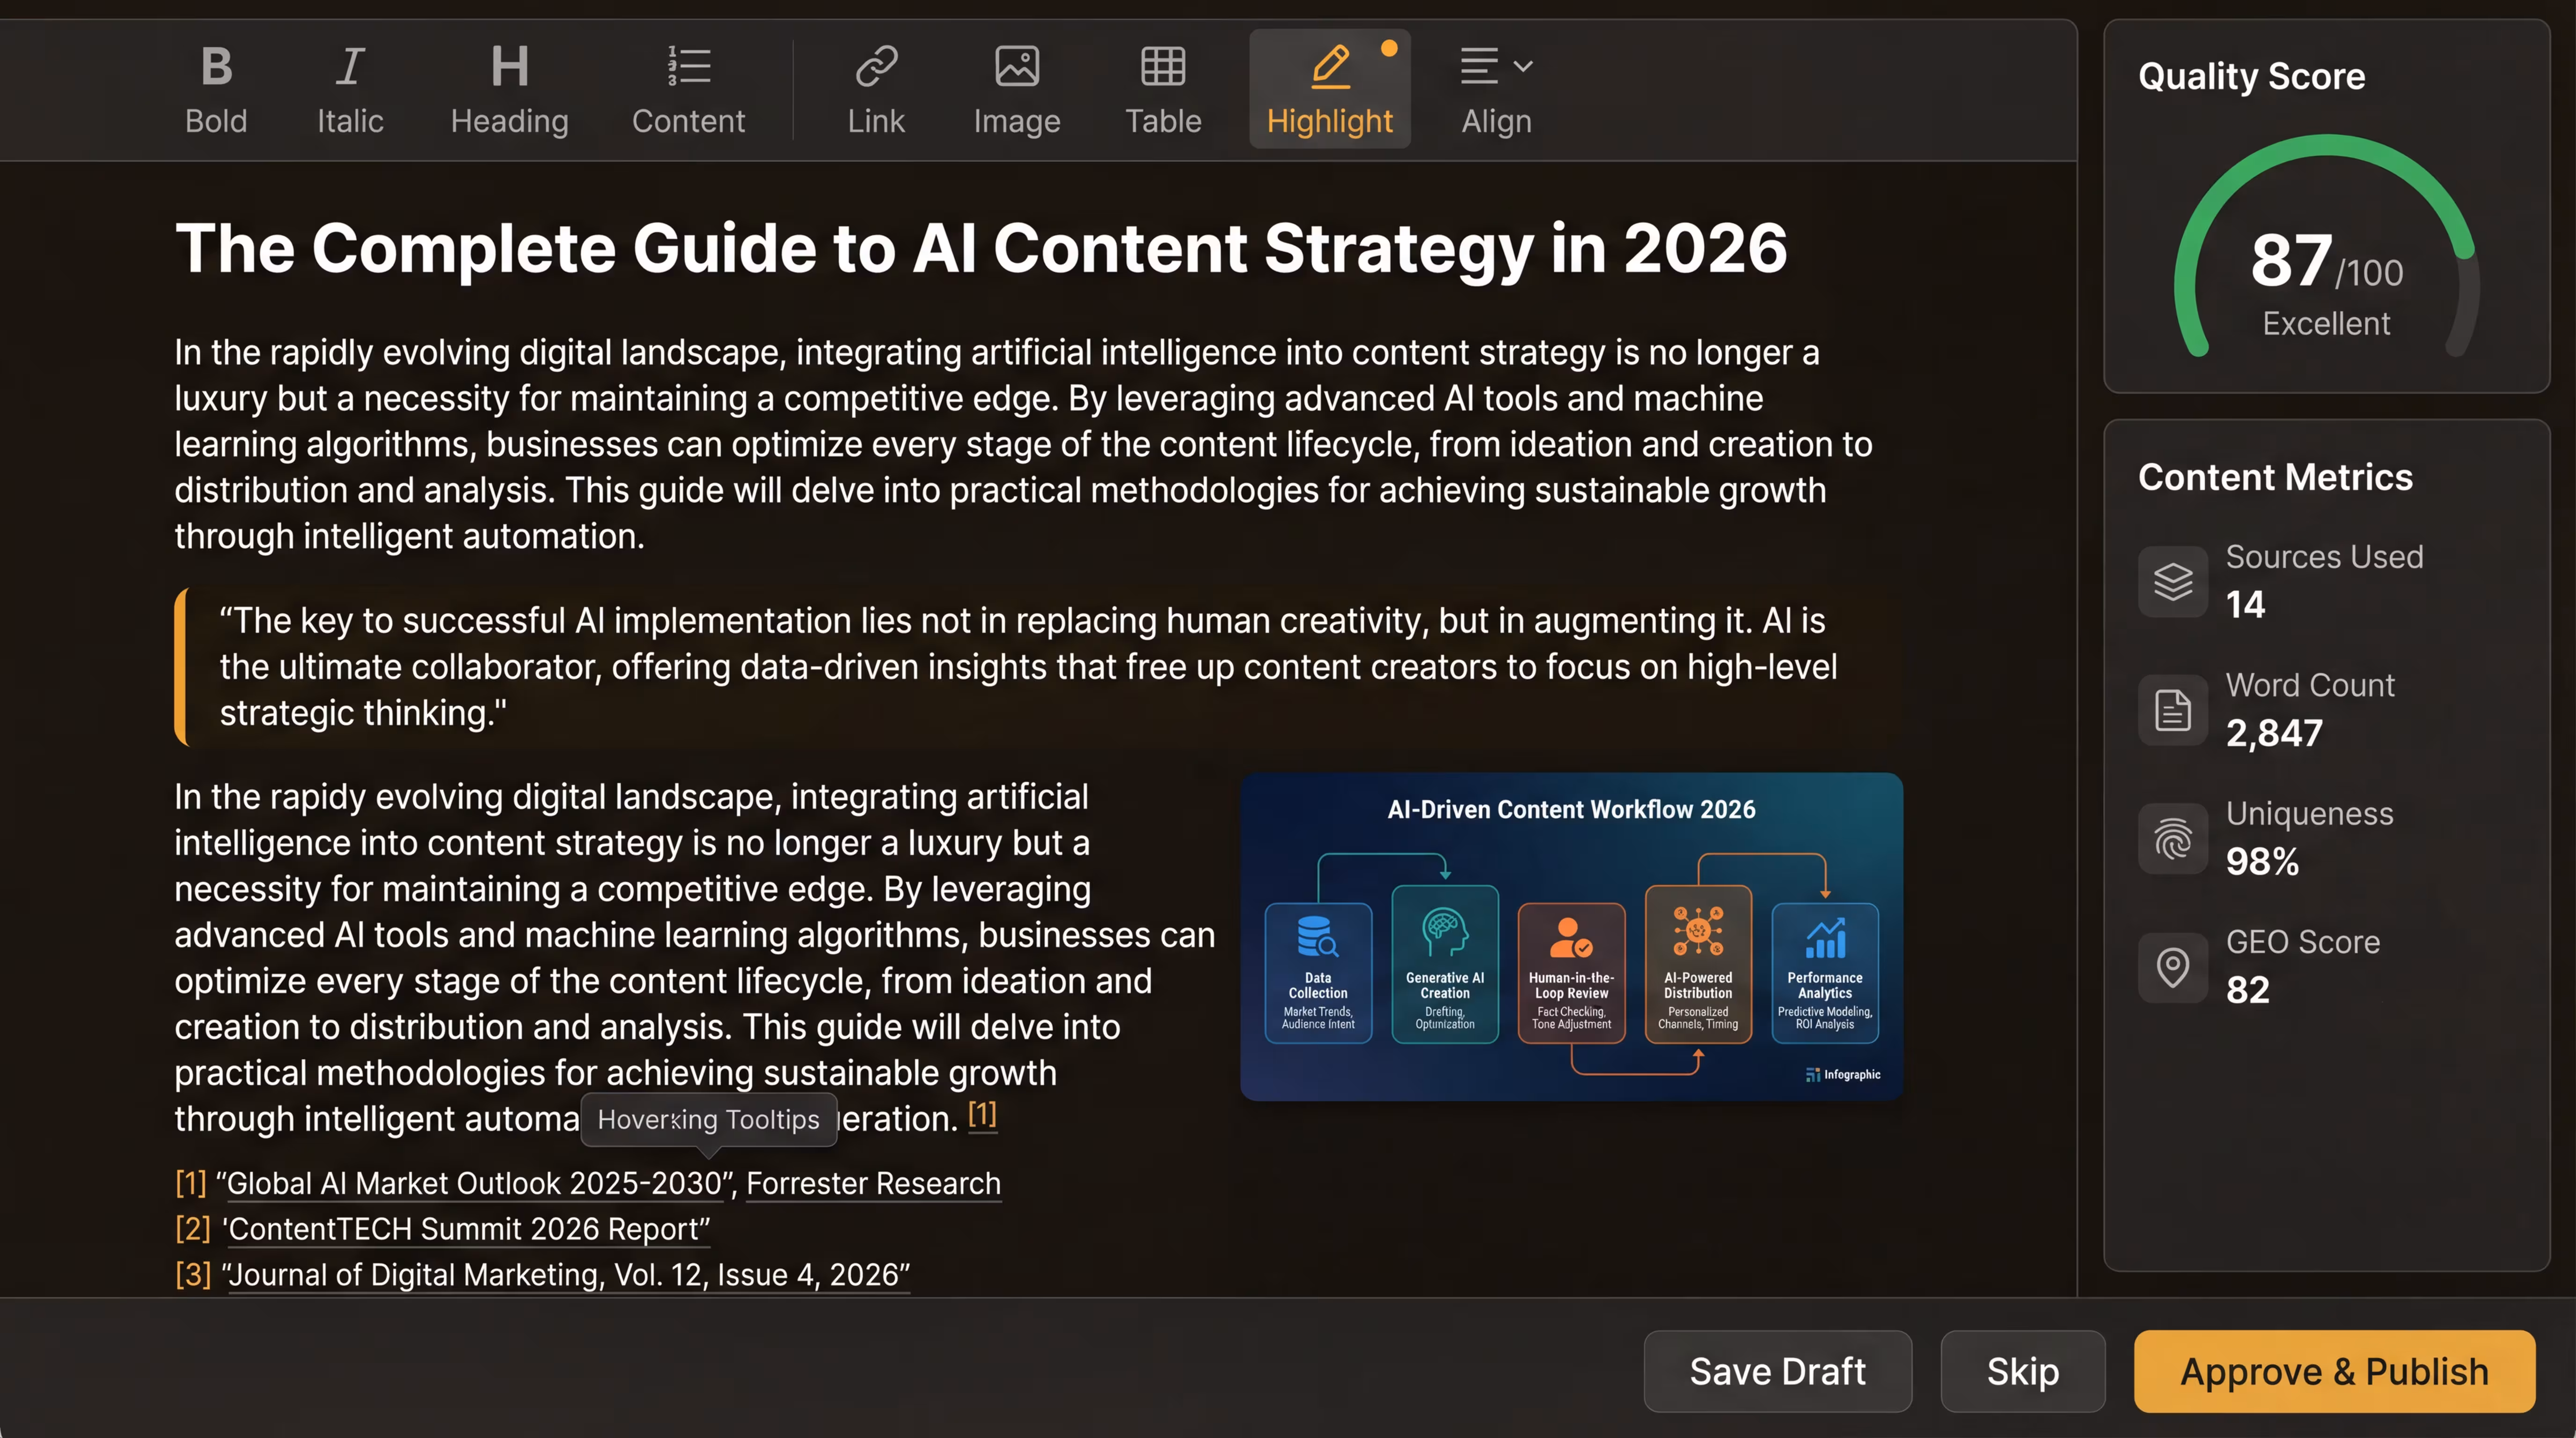This screenshot has width=2576, height=1438.
Task: Click the GEO Score location pin icon
Action: (2172, 967)
